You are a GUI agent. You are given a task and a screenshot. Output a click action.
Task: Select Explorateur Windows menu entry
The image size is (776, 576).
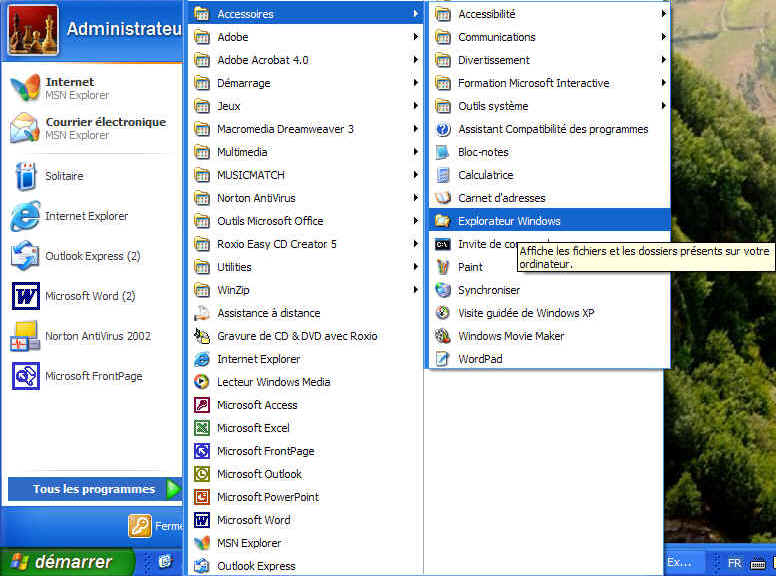point(548,221)
